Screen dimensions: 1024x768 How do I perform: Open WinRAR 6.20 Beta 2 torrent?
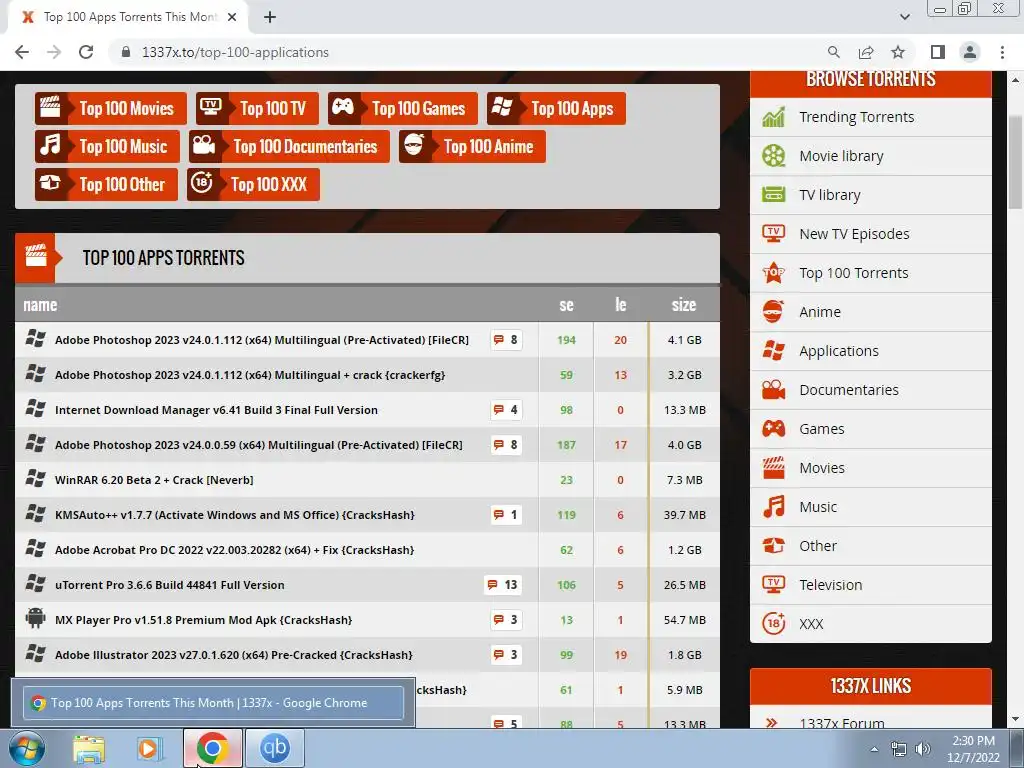tap(154, 480)
